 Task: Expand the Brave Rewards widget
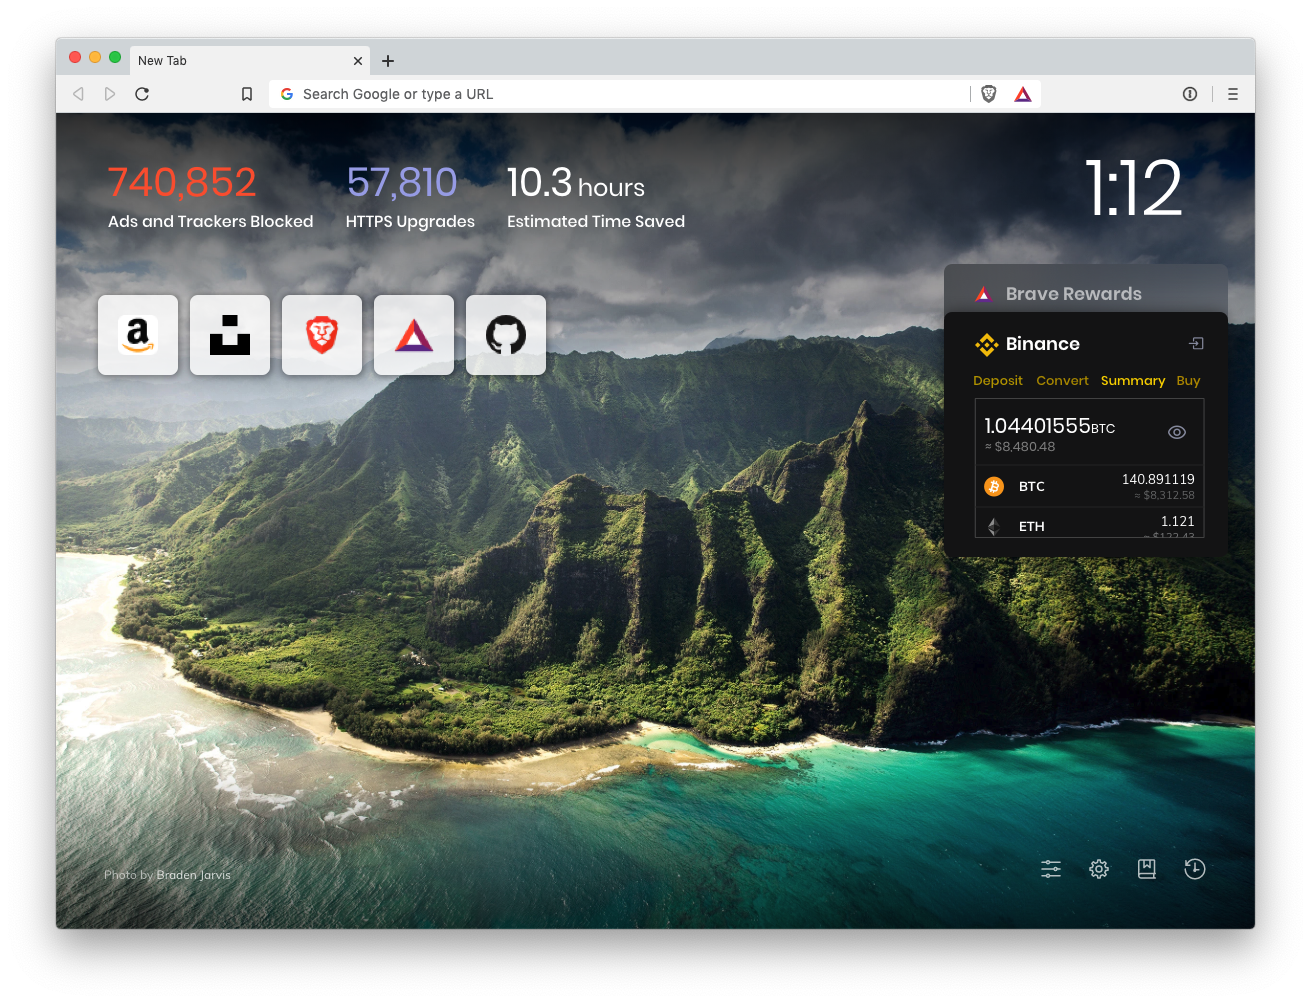pyautogui.click(x=1073, y=294)
